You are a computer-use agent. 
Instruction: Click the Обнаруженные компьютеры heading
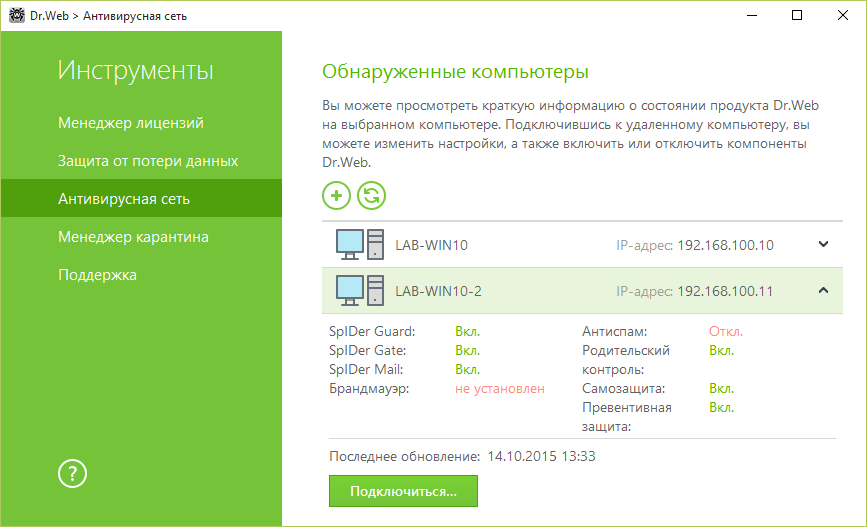[455, 71]
